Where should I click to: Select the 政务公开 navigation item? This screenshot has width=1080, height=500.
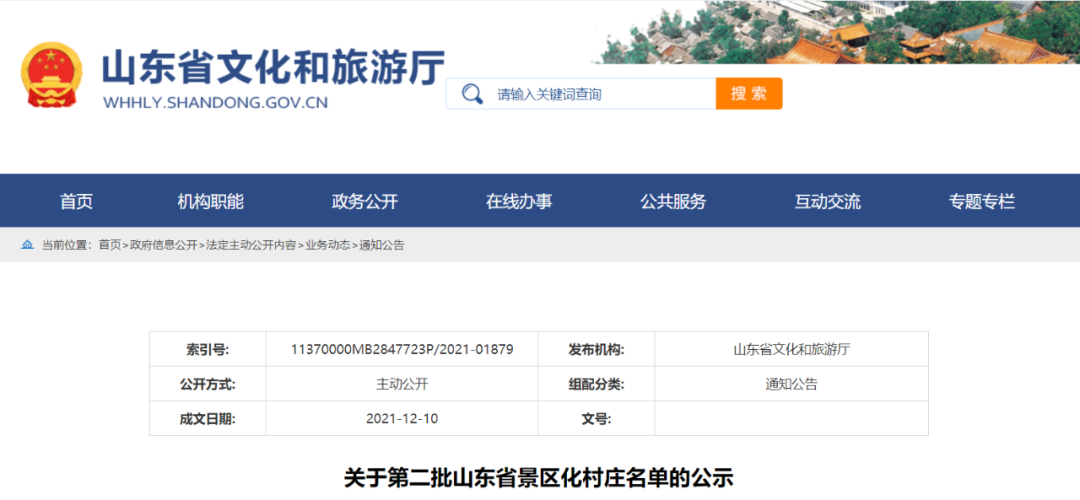[364, 201]
